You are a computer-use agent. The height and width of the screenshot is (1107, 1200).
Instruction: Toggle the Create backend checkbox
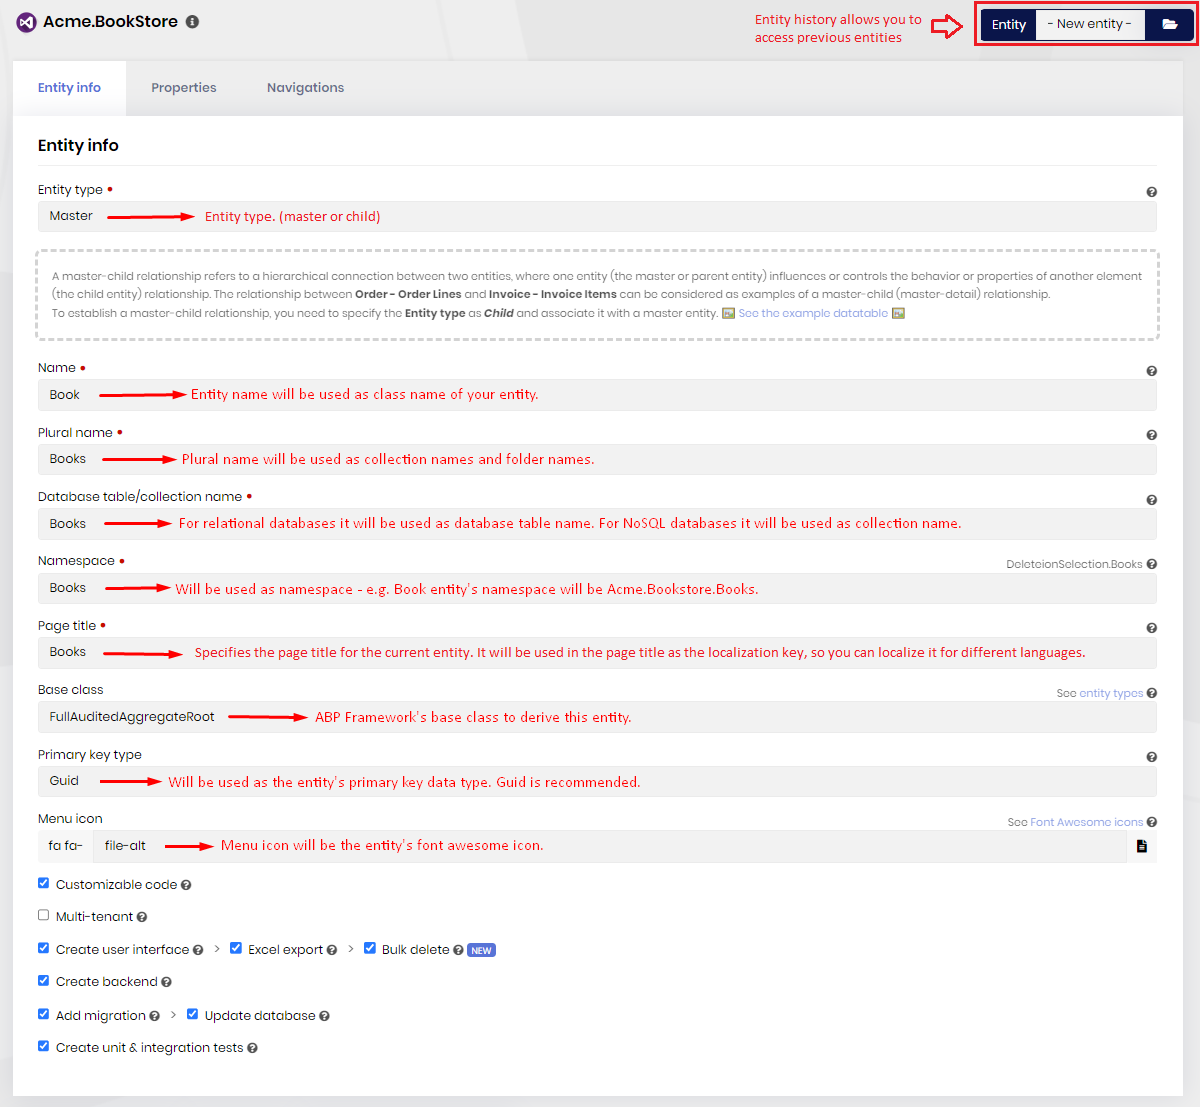click(43, 980)
